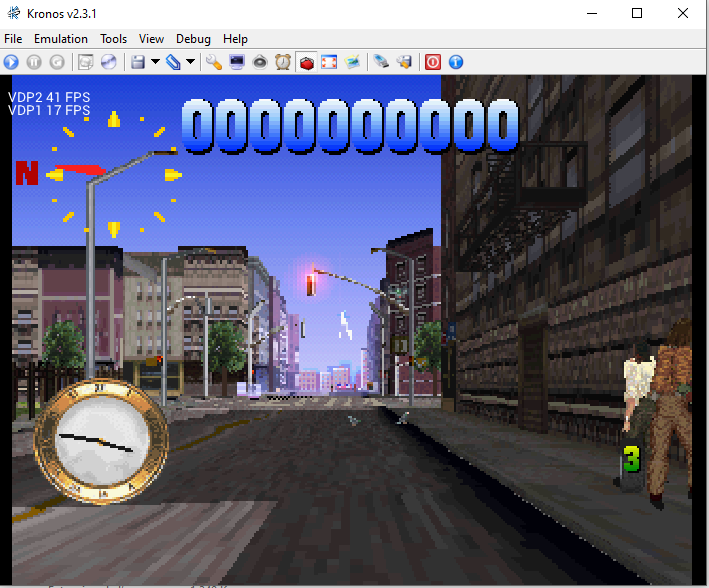Switch to fullscreen with red arrows icon
709x588 pixels.
click(x=329, y=62)
